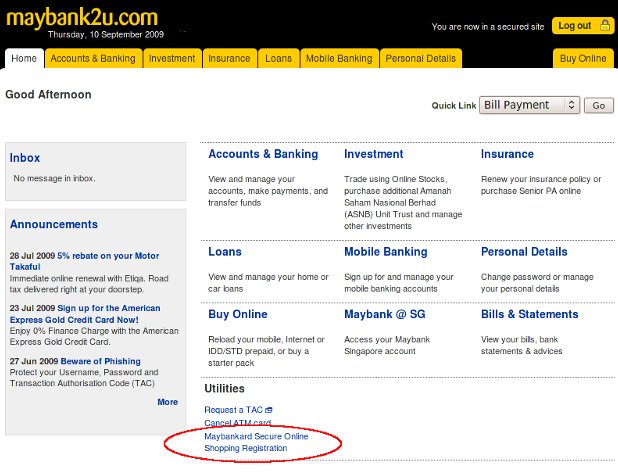The height and width of the screenshot is (472, 618).
Task: Click 'View your bills, bank statements & advices'
Action: click(521, 345)
